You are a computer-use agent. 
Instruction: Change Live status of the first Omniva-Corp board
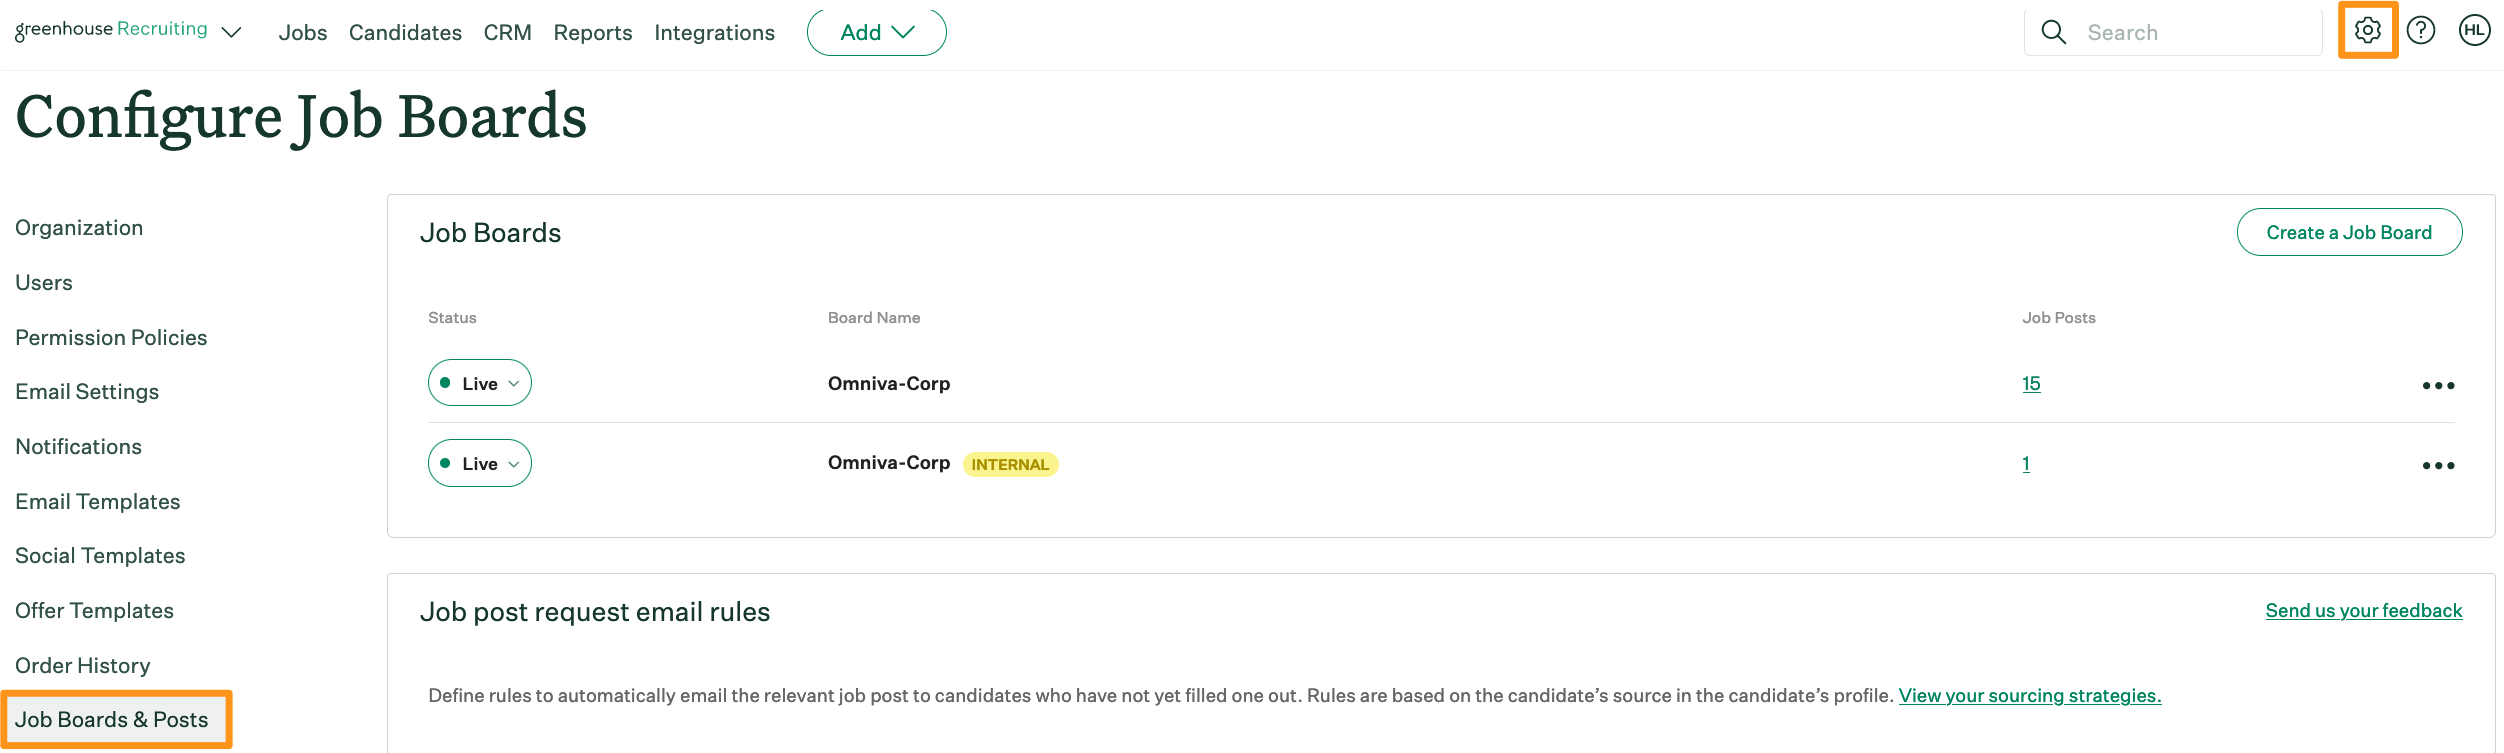pyautogui.click(x=480, y=382)
